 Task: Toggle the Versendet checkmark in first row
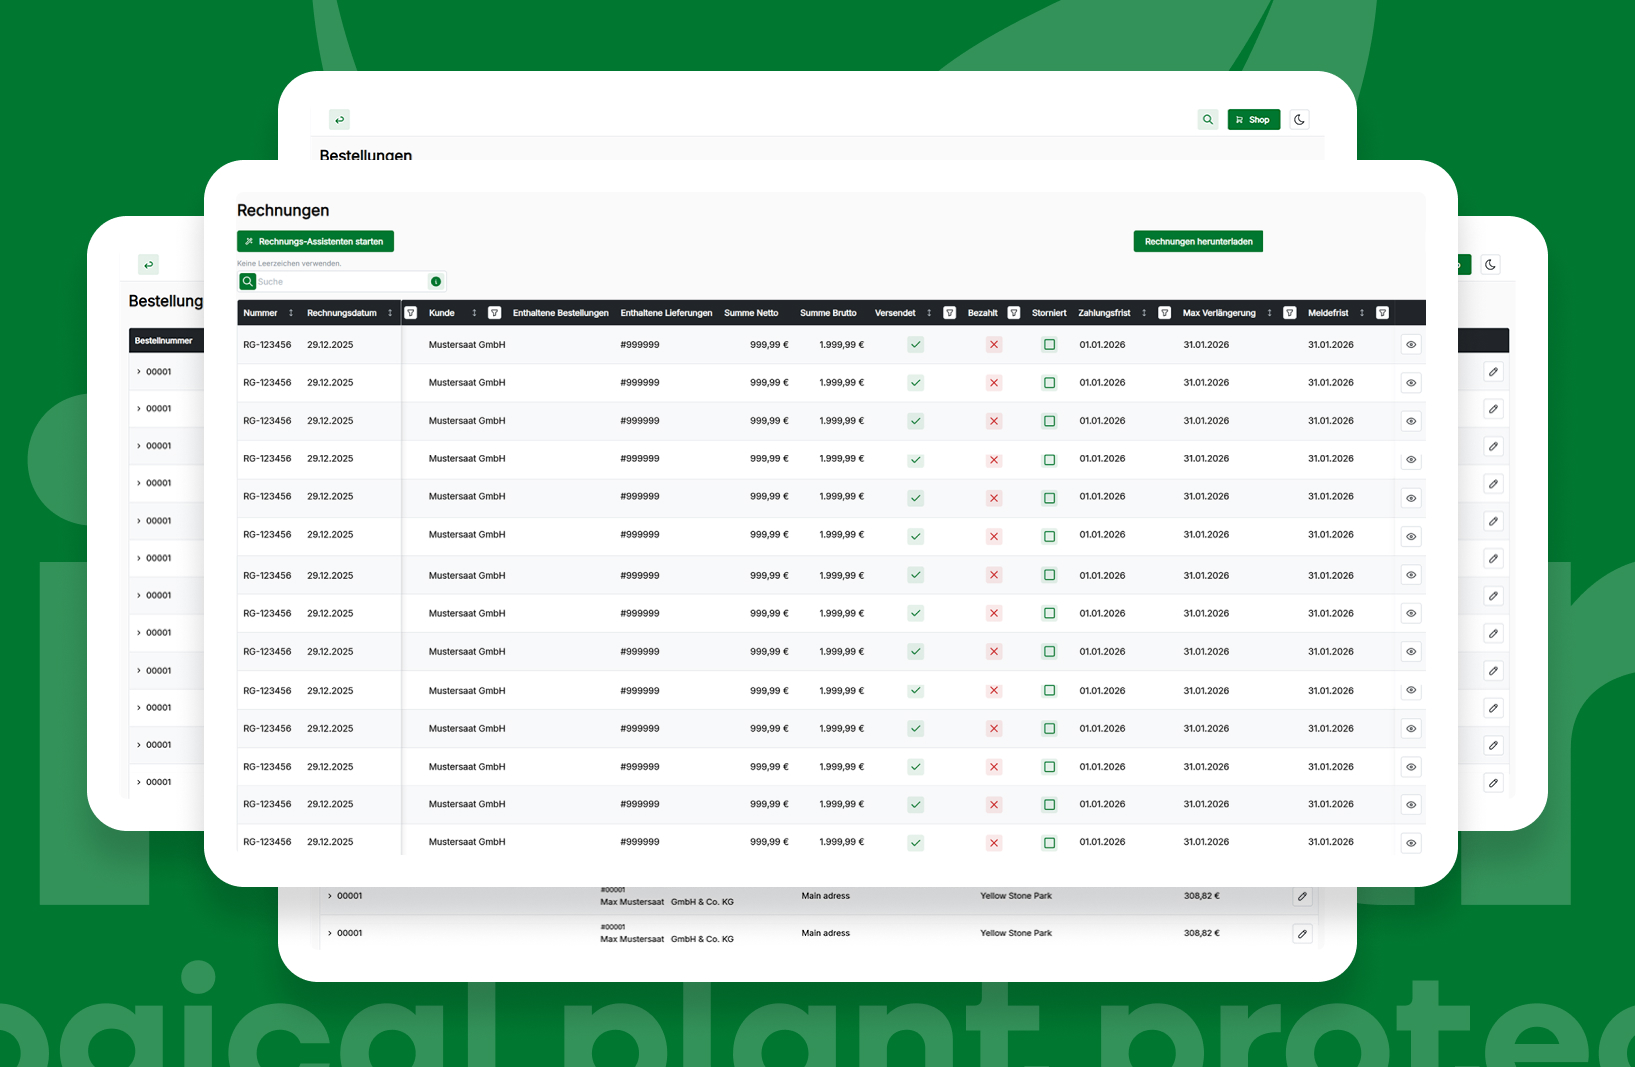point(915,345)
